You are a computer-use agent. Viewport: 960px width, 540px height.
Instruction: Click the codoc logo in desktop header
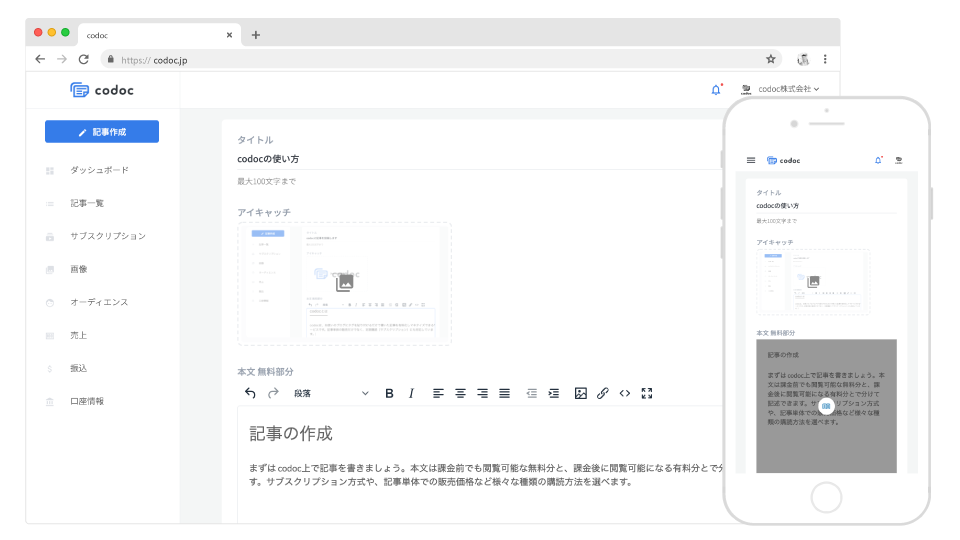pyautogui.click(x=102, y=90)
